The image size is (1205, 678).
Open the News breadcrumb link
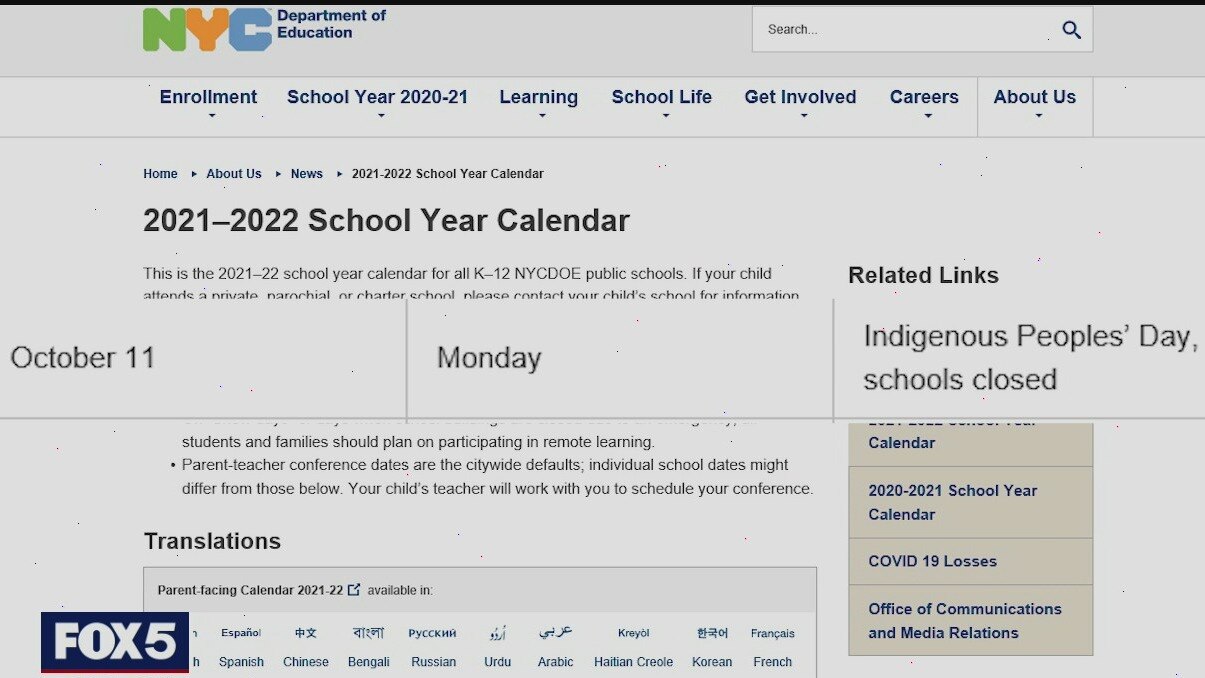point(306,174)
